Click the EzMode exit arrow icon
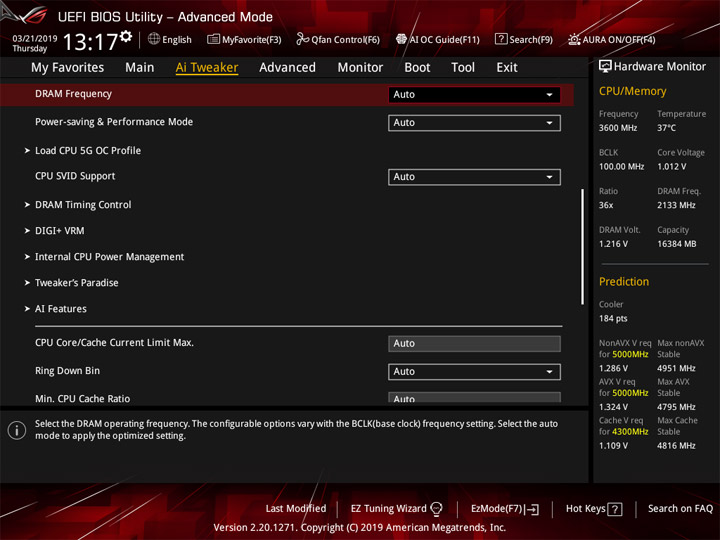 click(531, 509)
